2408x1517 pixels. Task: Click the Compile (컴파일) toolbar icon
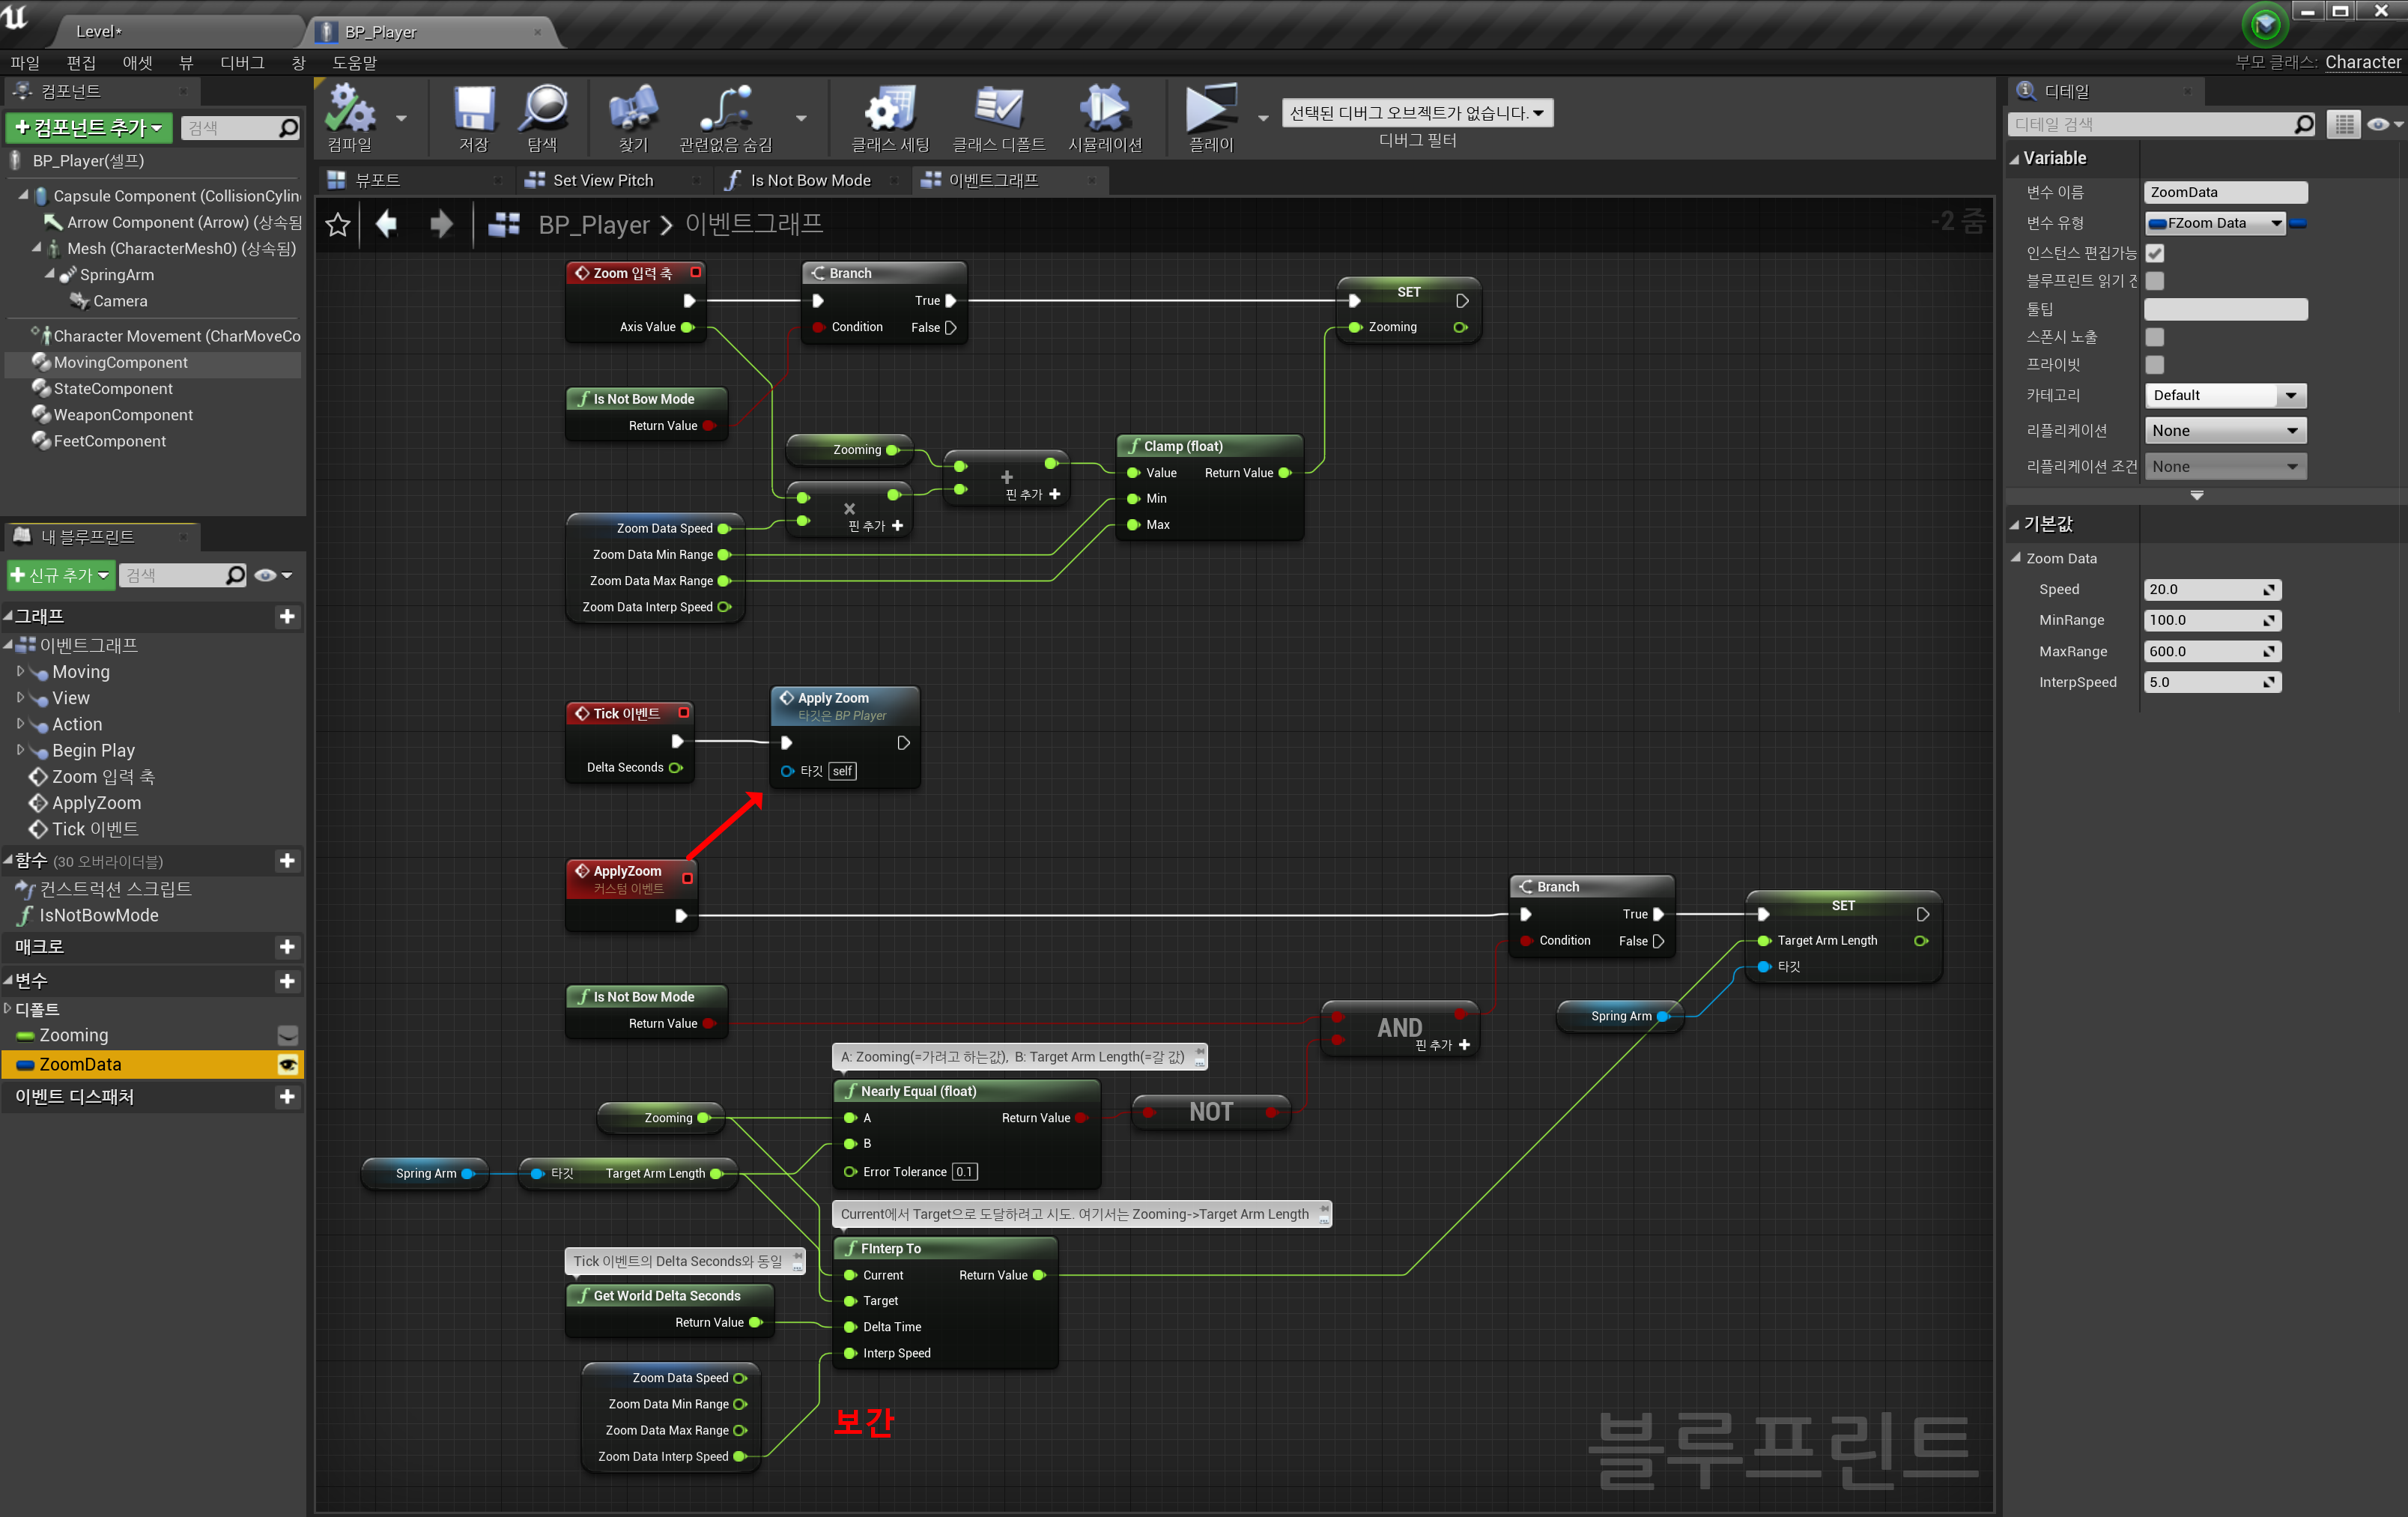pyautogui.click(x=350, y=110)
